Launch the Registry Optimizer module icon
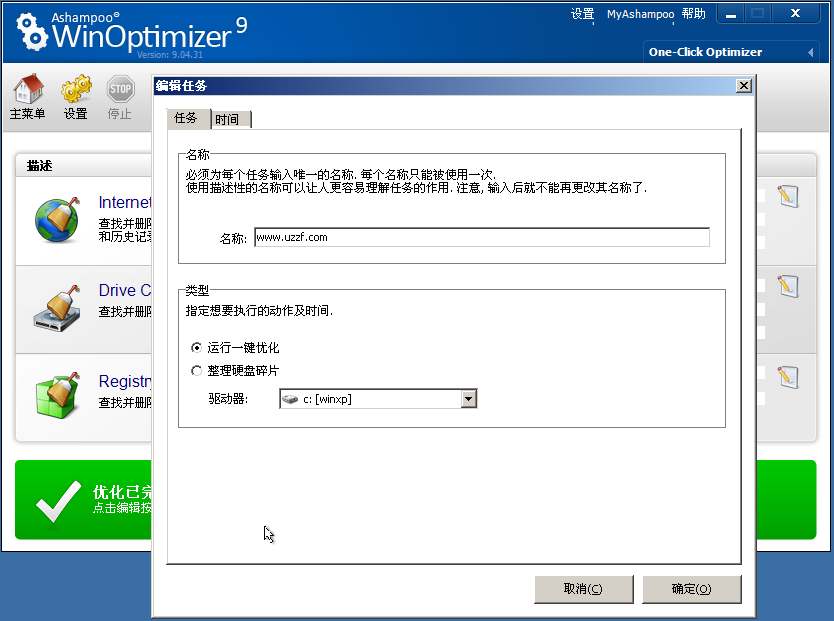 (57, 400)
